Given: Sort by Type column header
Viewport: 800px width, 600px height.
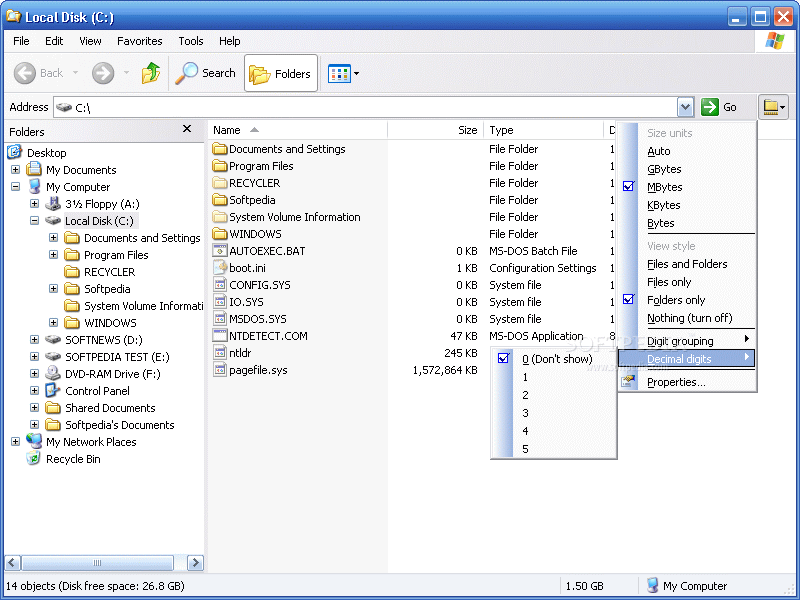Looking at the screenshot, I should (544, 130).
